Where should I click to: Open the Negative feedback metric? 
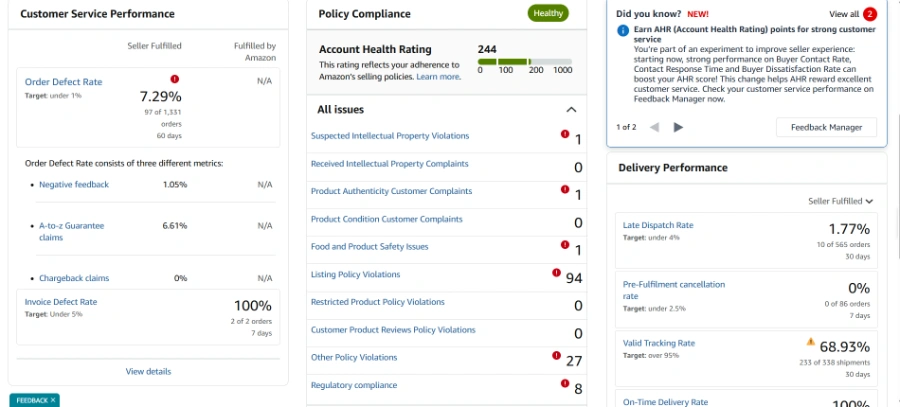point(73,184)
